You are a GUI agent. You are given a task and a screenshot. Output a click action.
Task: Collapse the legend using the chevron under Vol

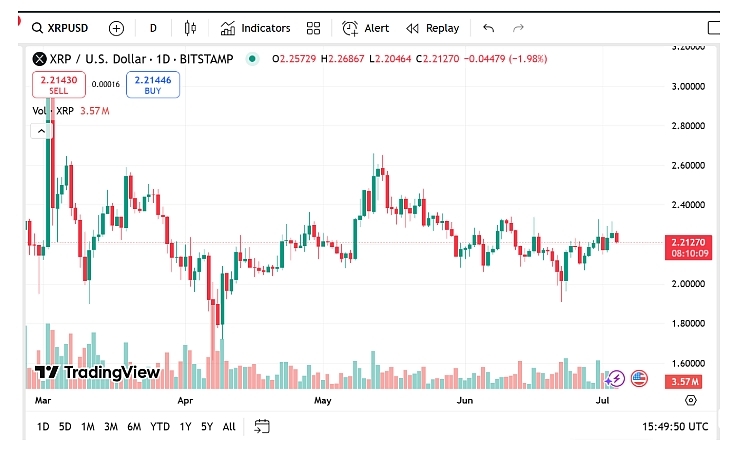click(x=42, y=130)
